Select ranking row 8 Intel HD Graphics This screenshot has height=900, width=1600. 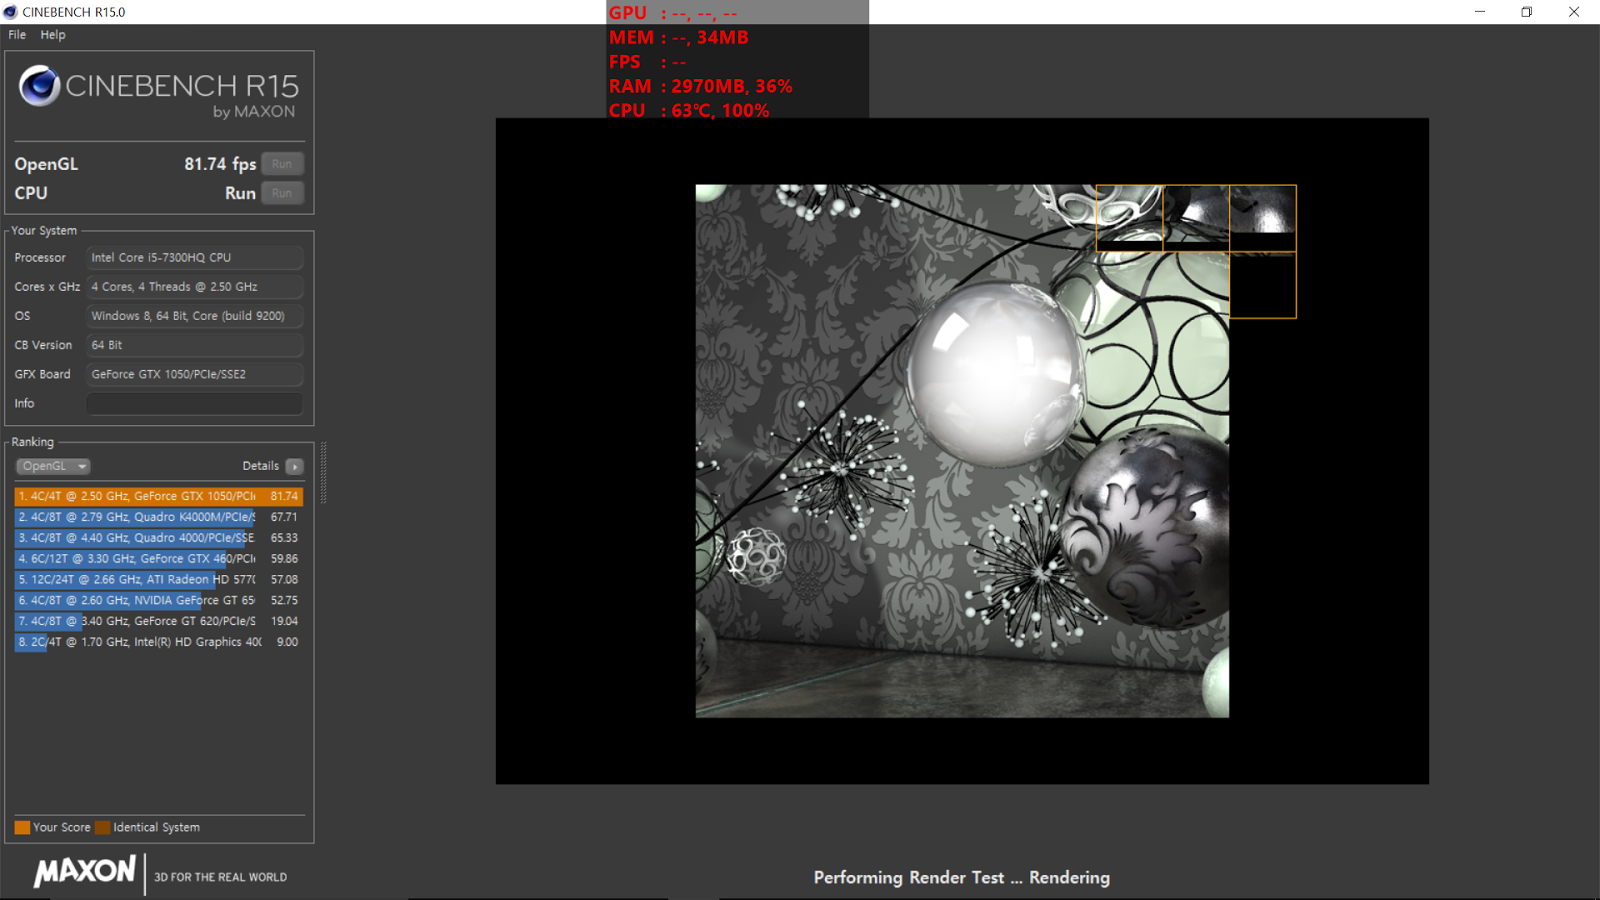point(158,642)
